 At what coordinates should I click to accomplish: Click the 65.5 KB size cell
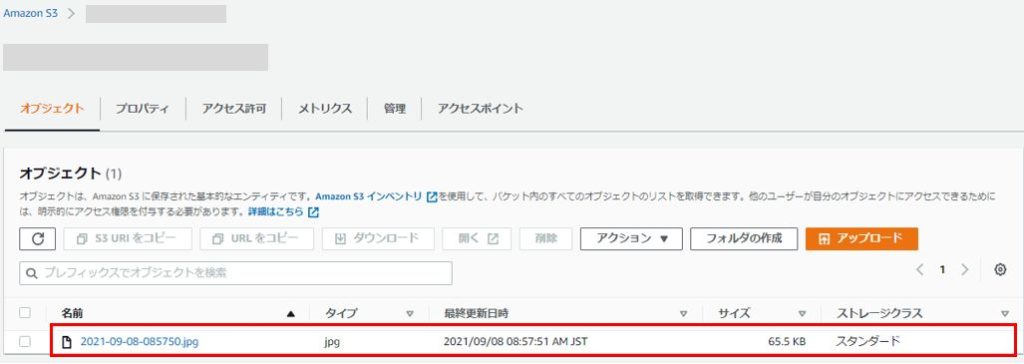786,341
